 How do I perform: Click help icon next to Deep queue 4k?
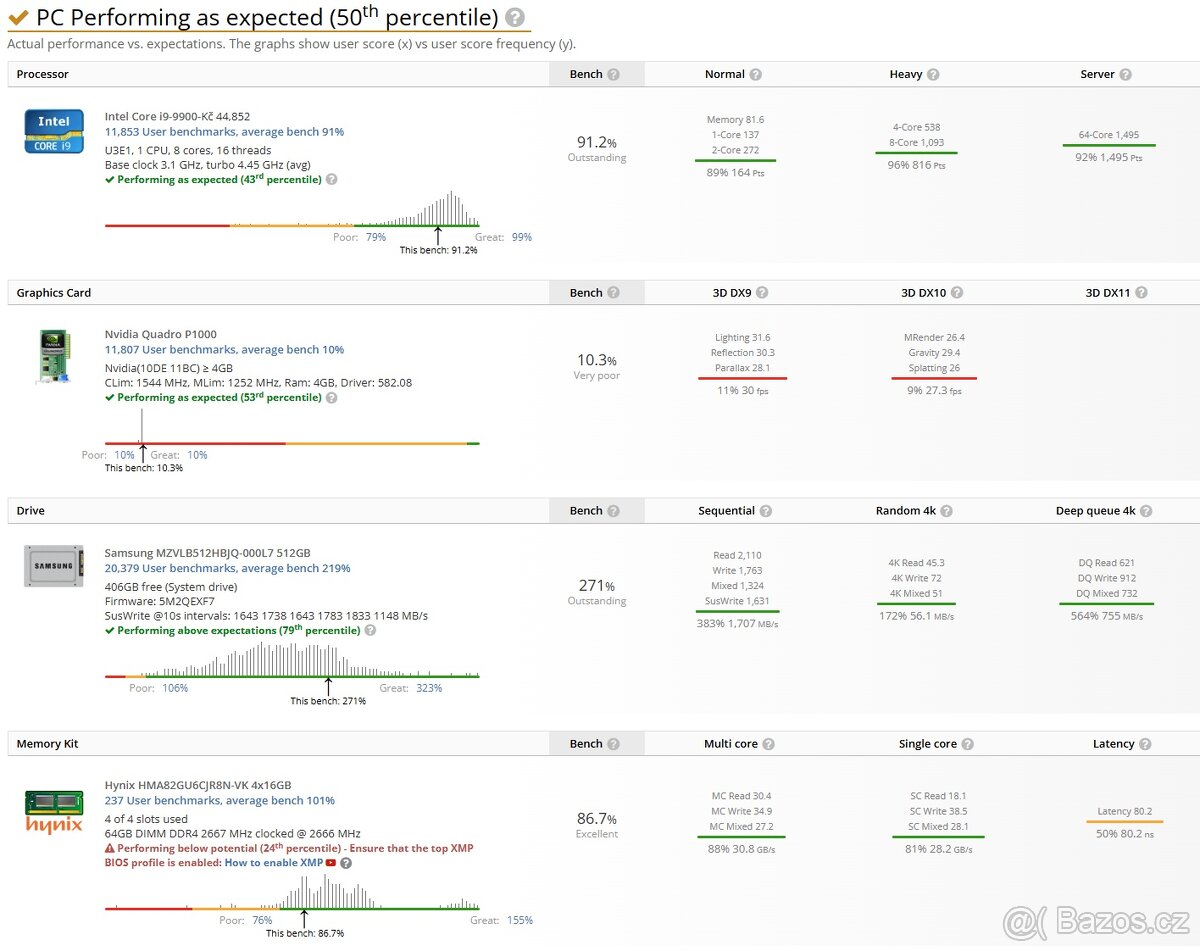[x=1146, y=511]
